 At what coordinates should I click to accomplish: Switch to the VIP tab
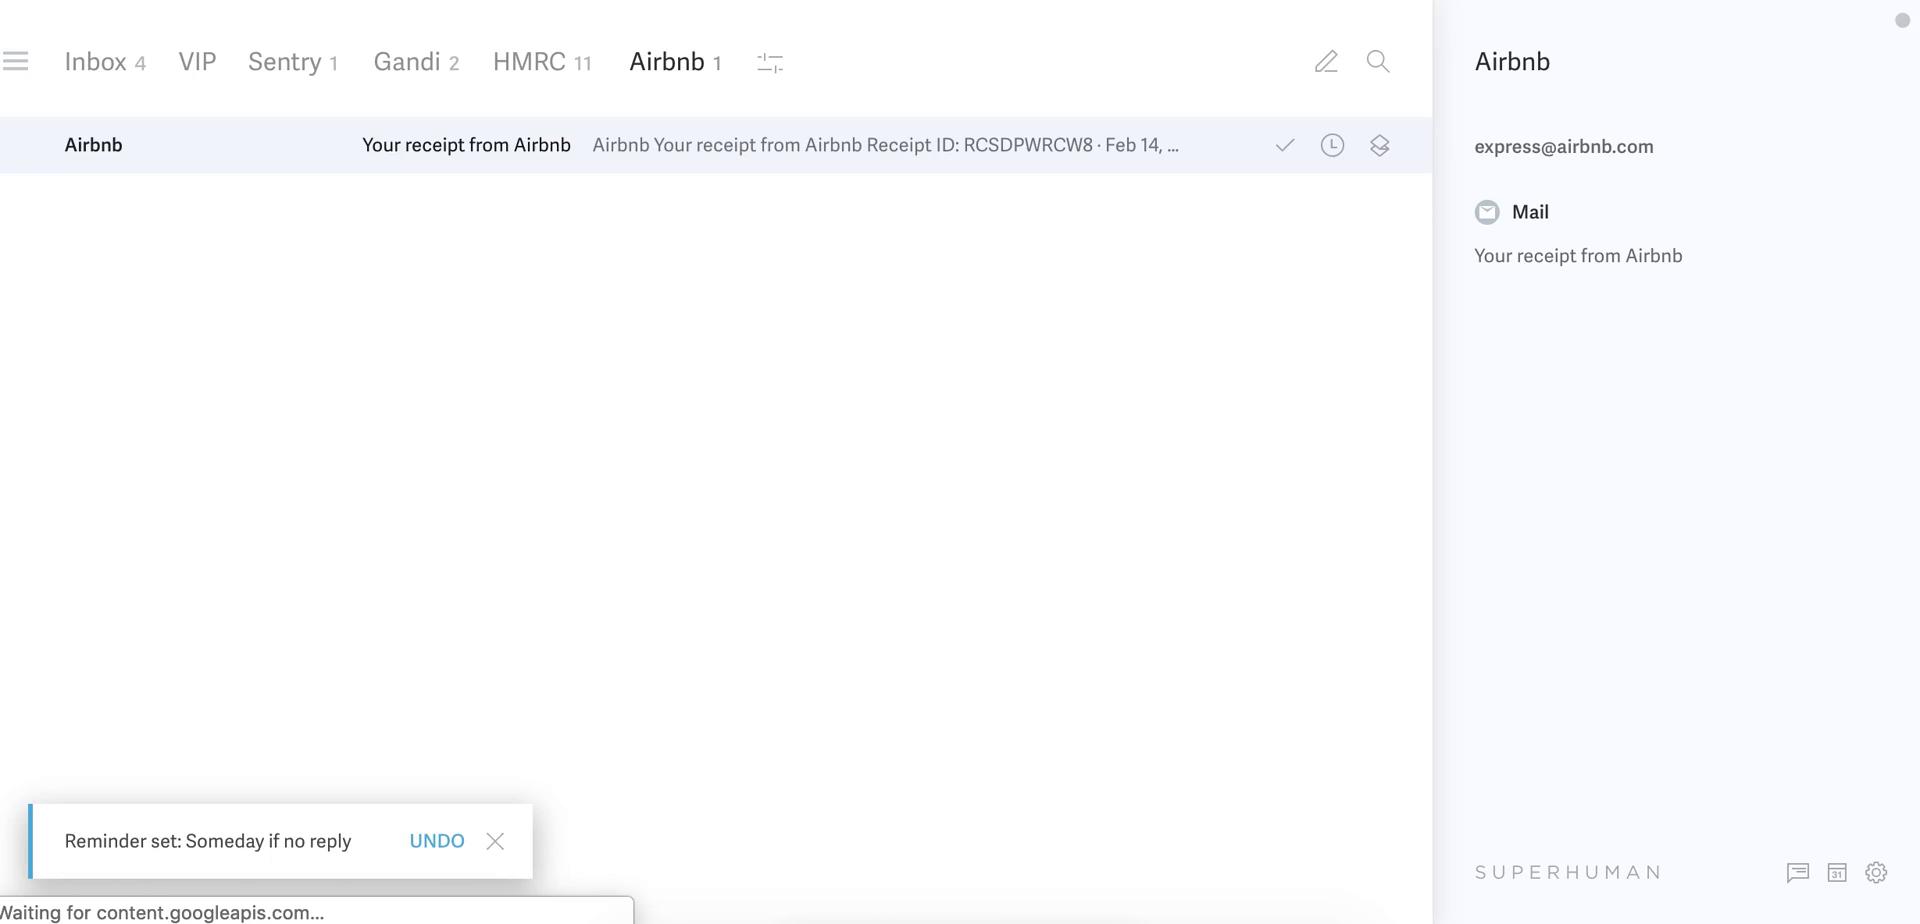tap(197, 62)
